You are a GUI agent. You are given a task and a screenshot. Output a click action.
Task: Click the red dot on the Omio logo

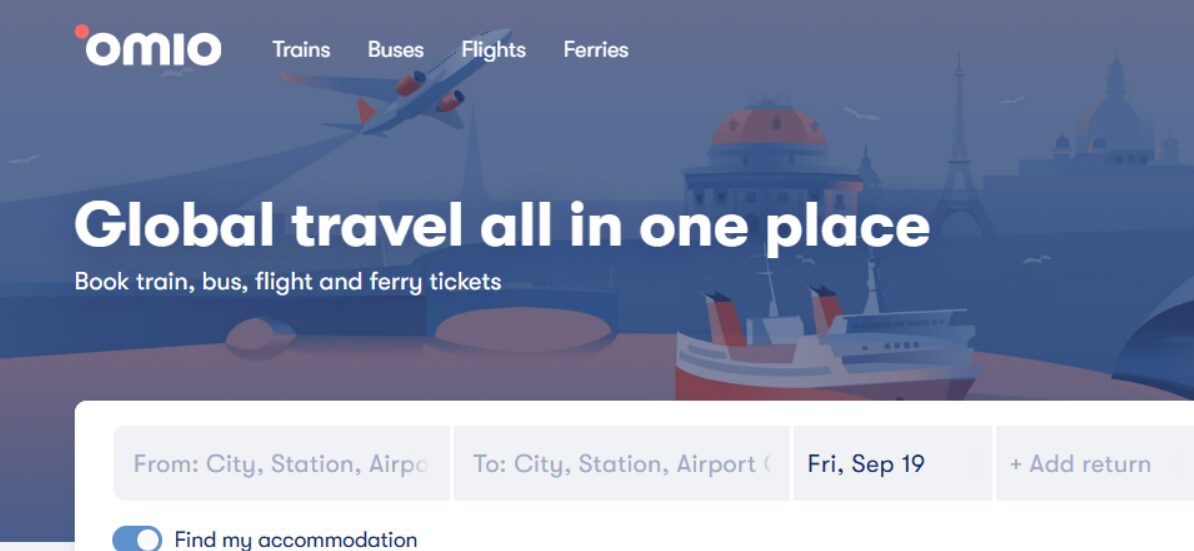82,31
